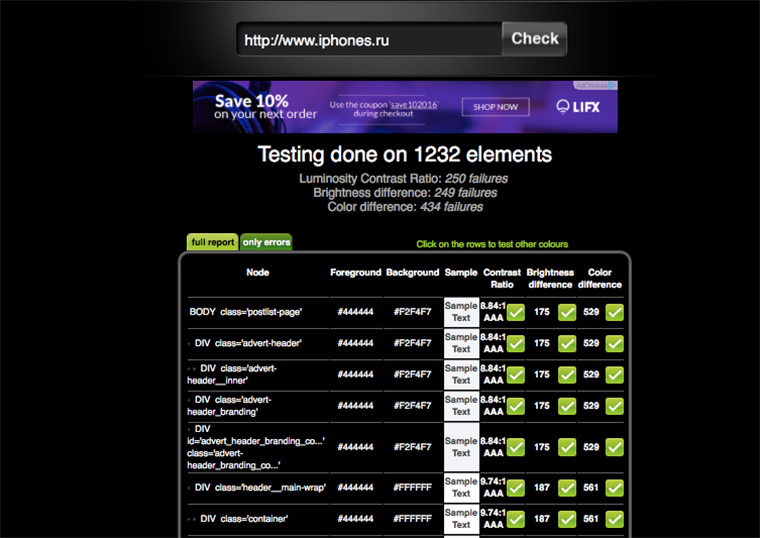Open the LIFX logo link in the ad
This screenshot has height=538, width=760.
578,107
